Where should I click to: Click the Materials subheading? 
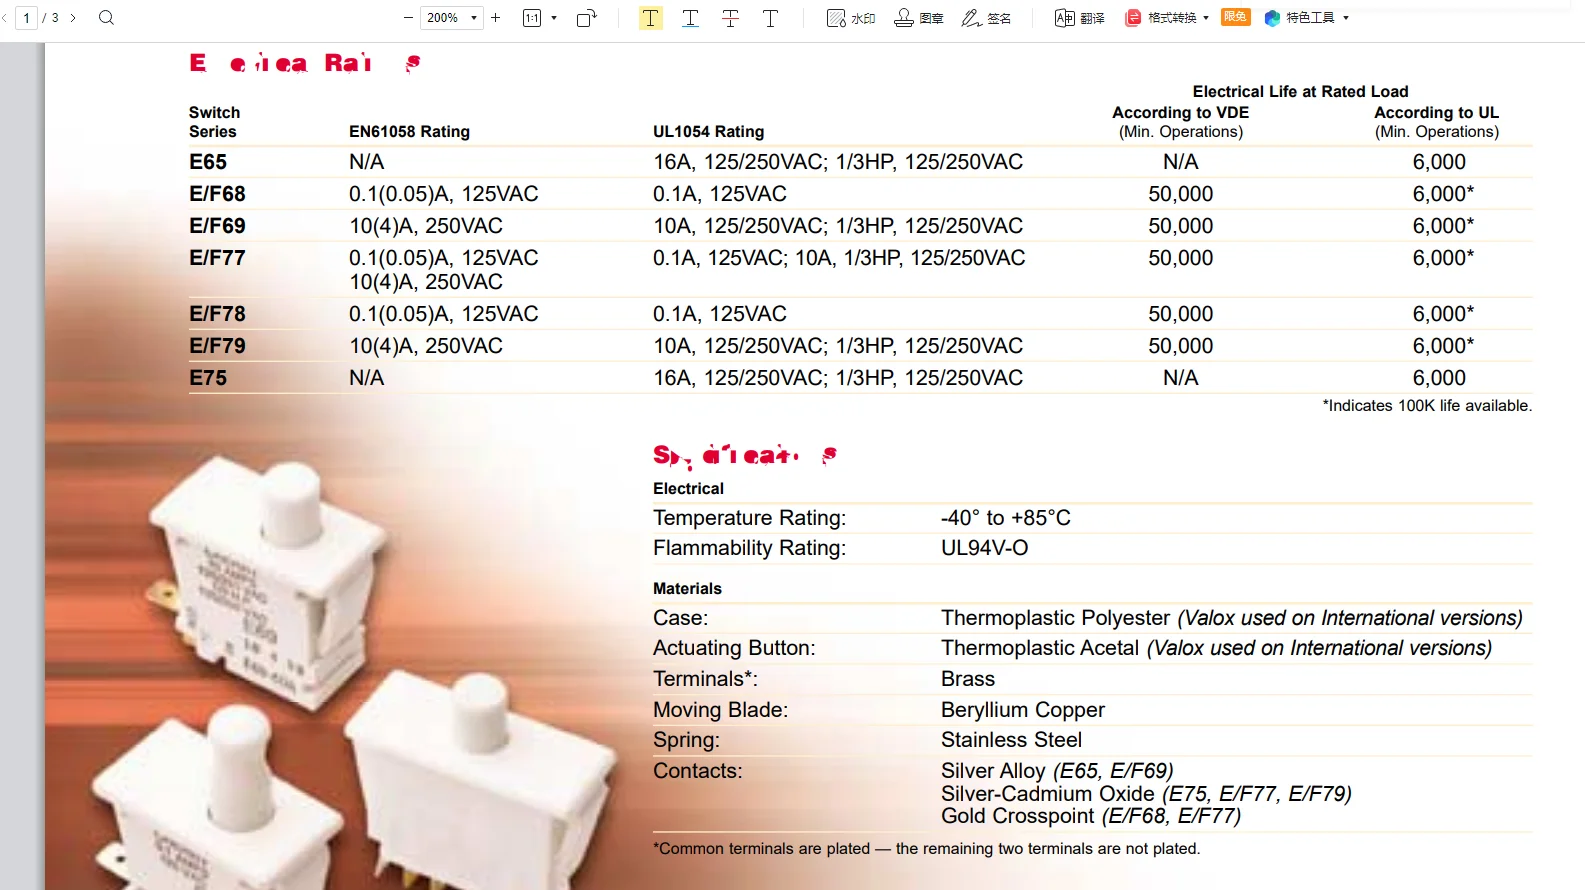pos(687,589)
